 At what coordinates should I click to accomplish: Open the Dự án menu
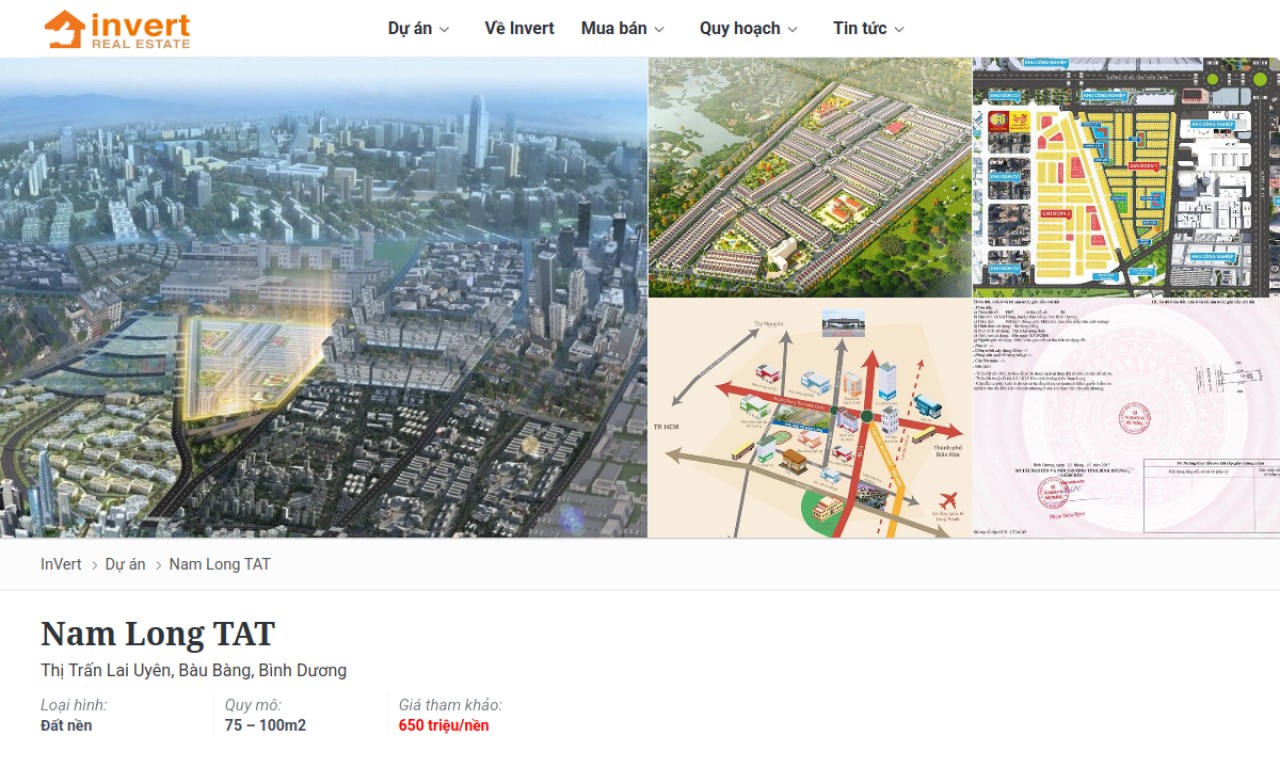coord(410,29)
